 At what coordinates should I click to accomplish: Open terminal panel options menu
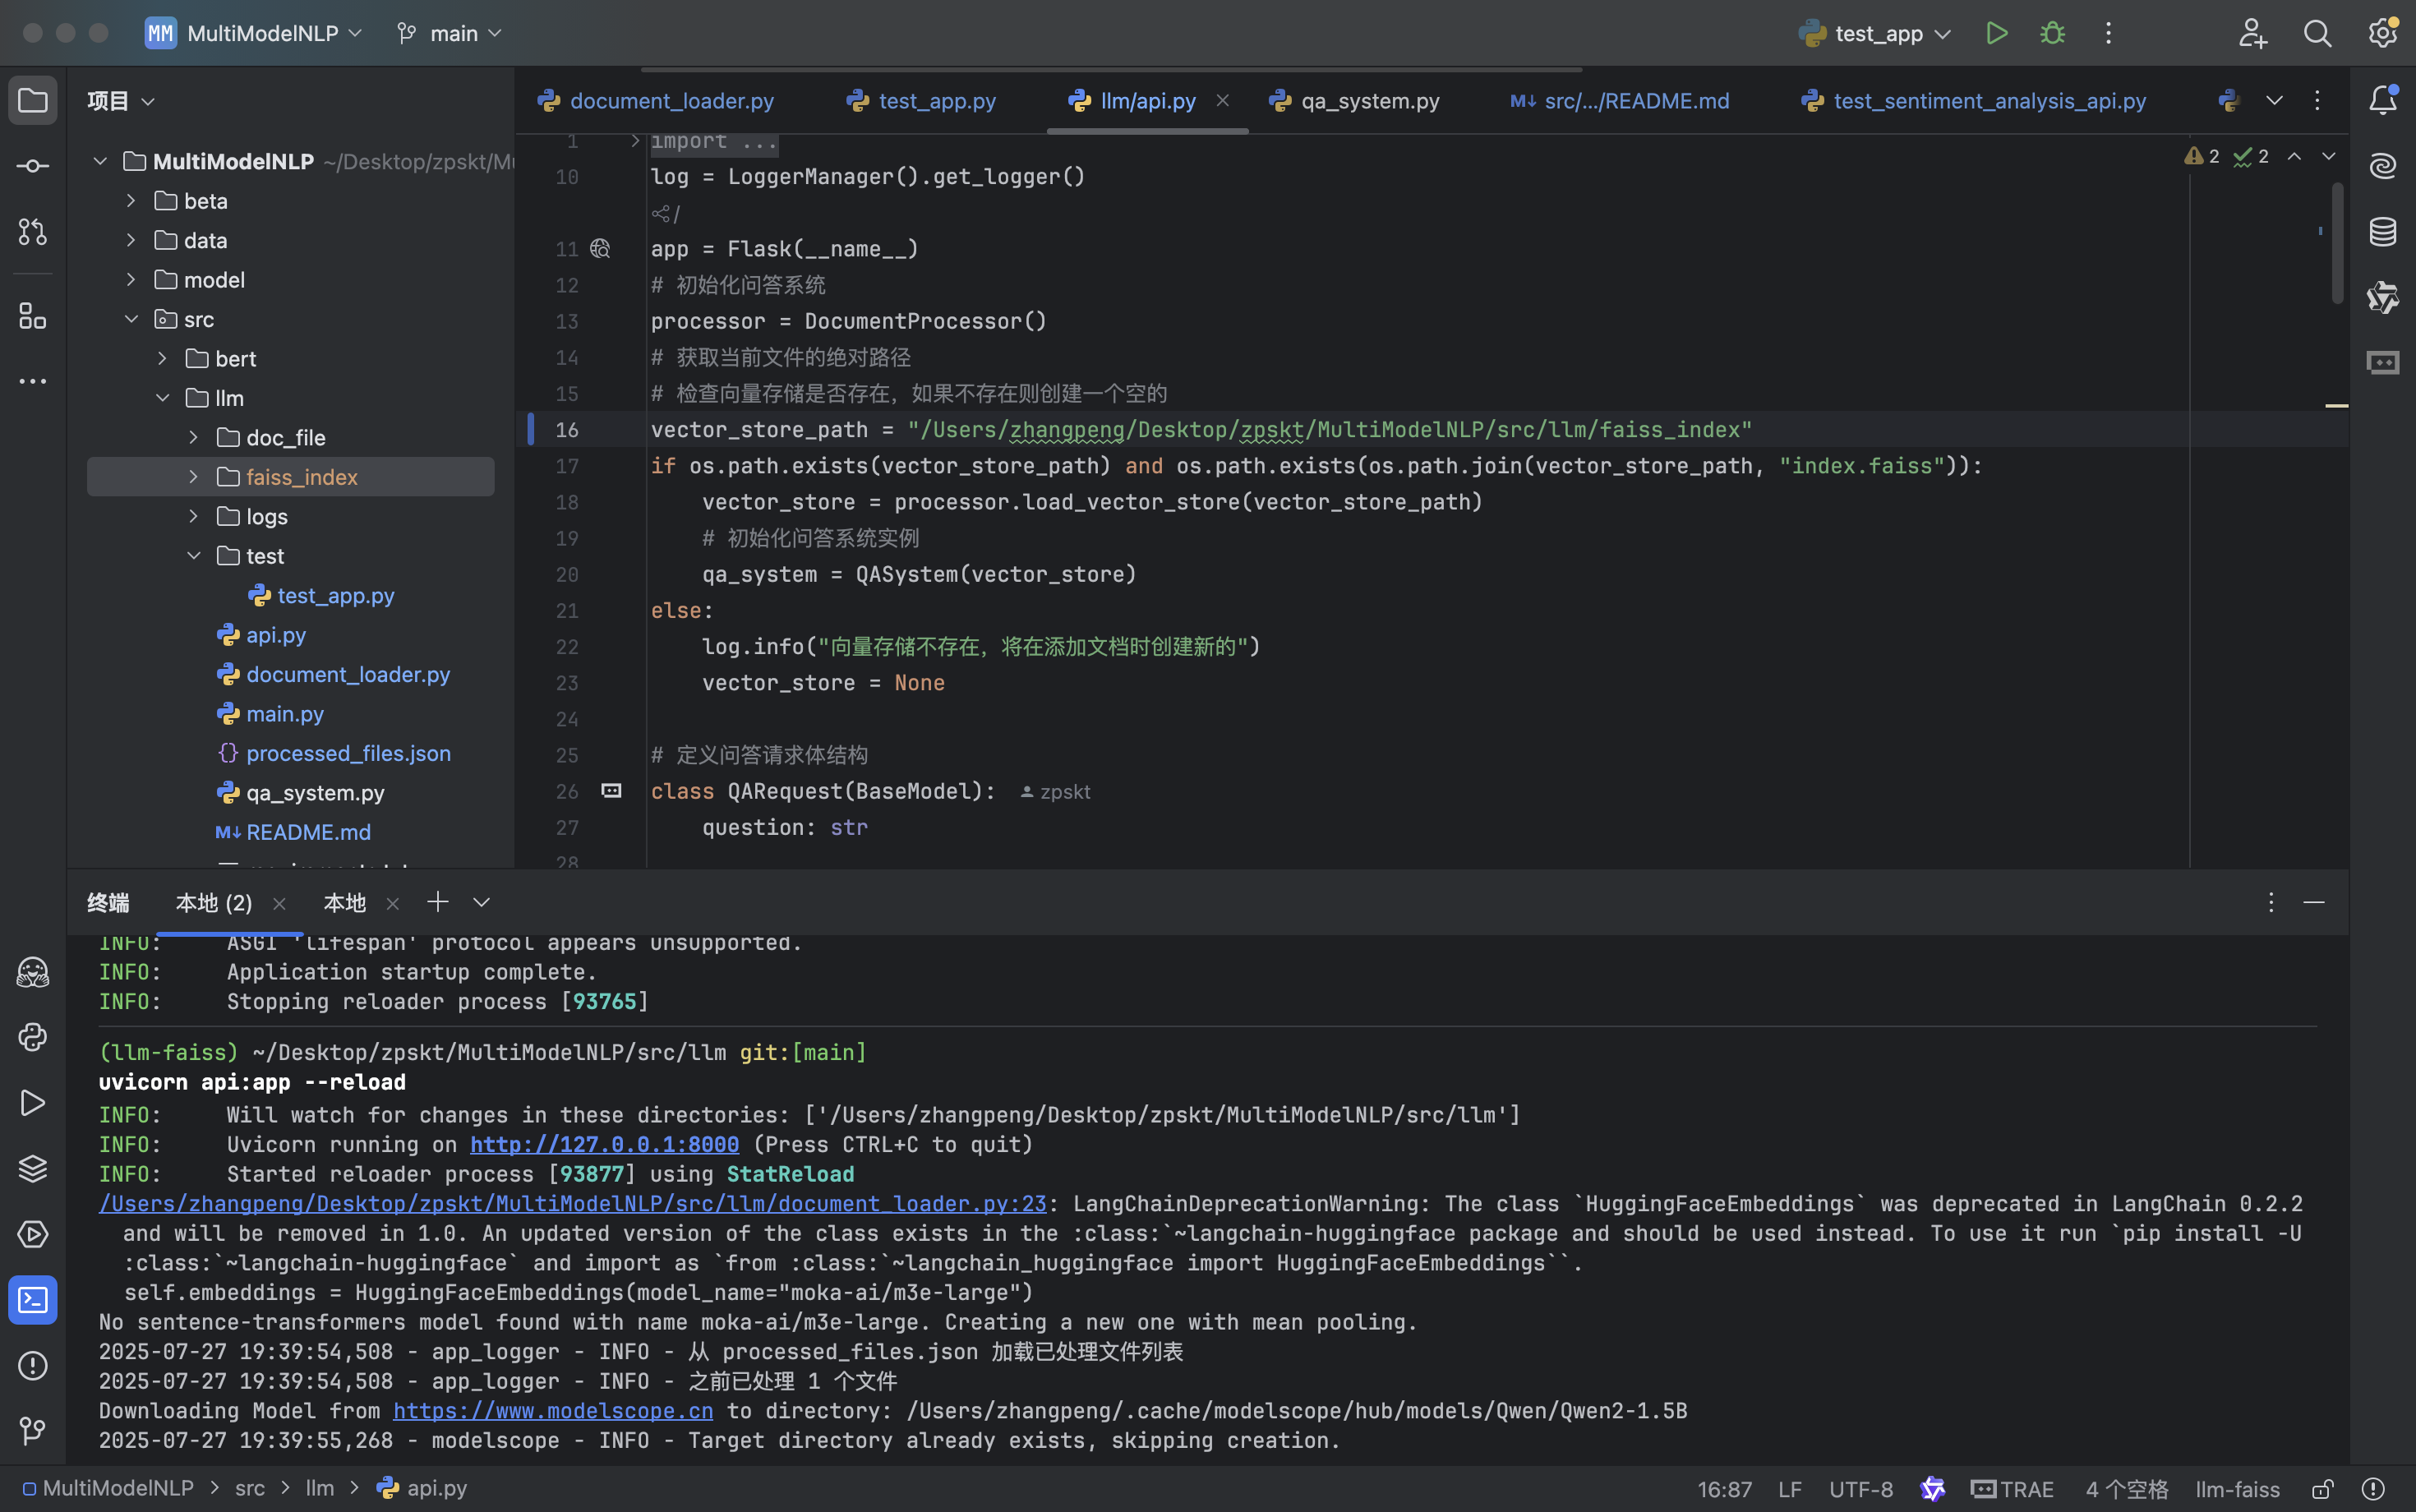pyautogui.click(x=2270, y=902)
